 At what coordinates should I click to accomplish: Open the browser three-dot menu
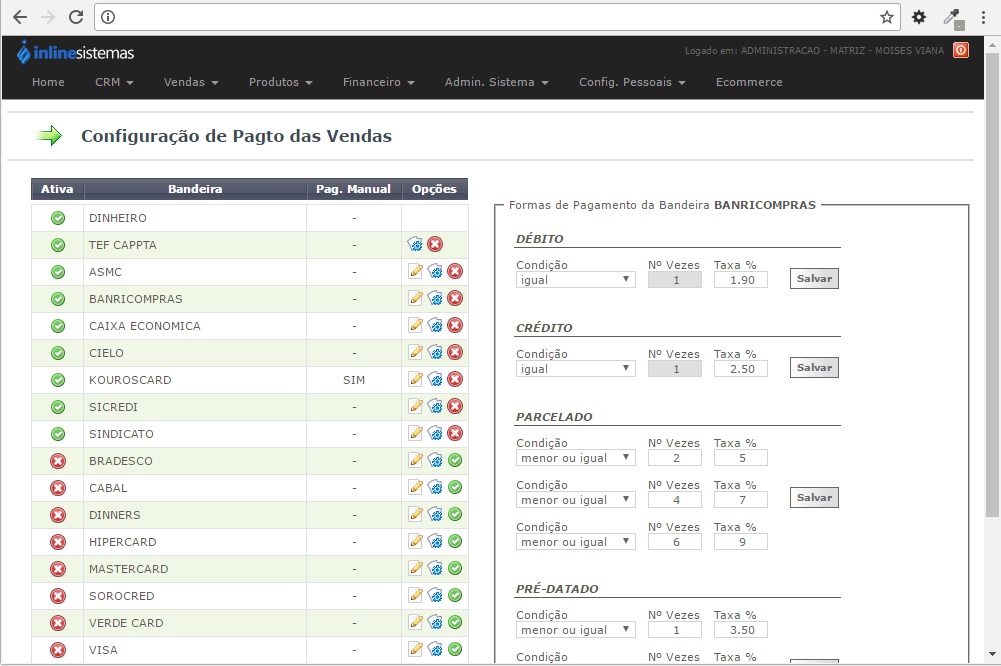tap(983, 17)
